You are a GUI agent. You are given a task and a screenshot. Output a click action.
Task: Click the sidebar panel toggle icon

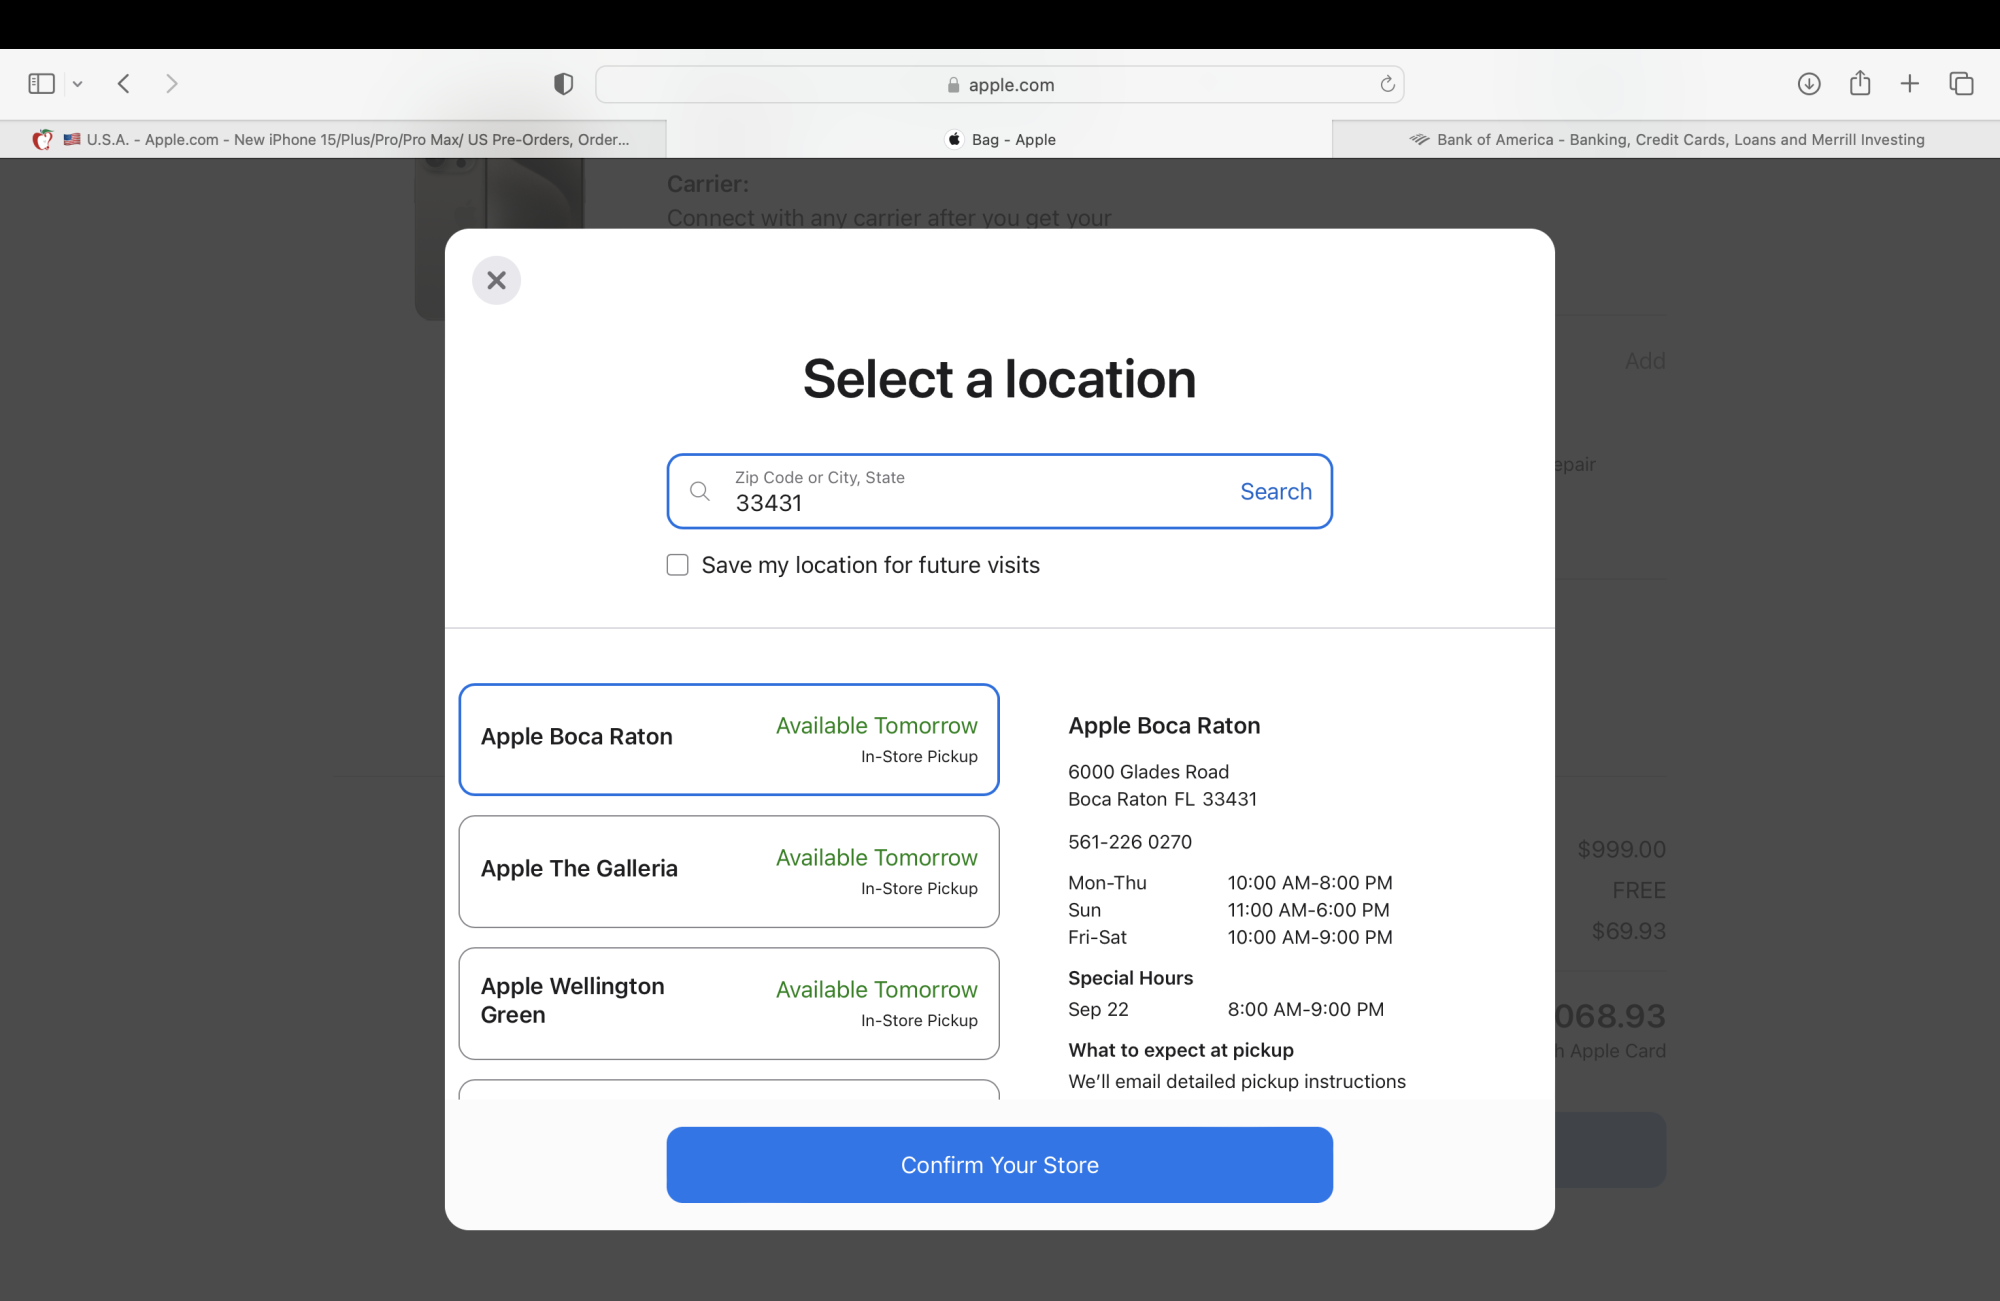pos(41,83)
